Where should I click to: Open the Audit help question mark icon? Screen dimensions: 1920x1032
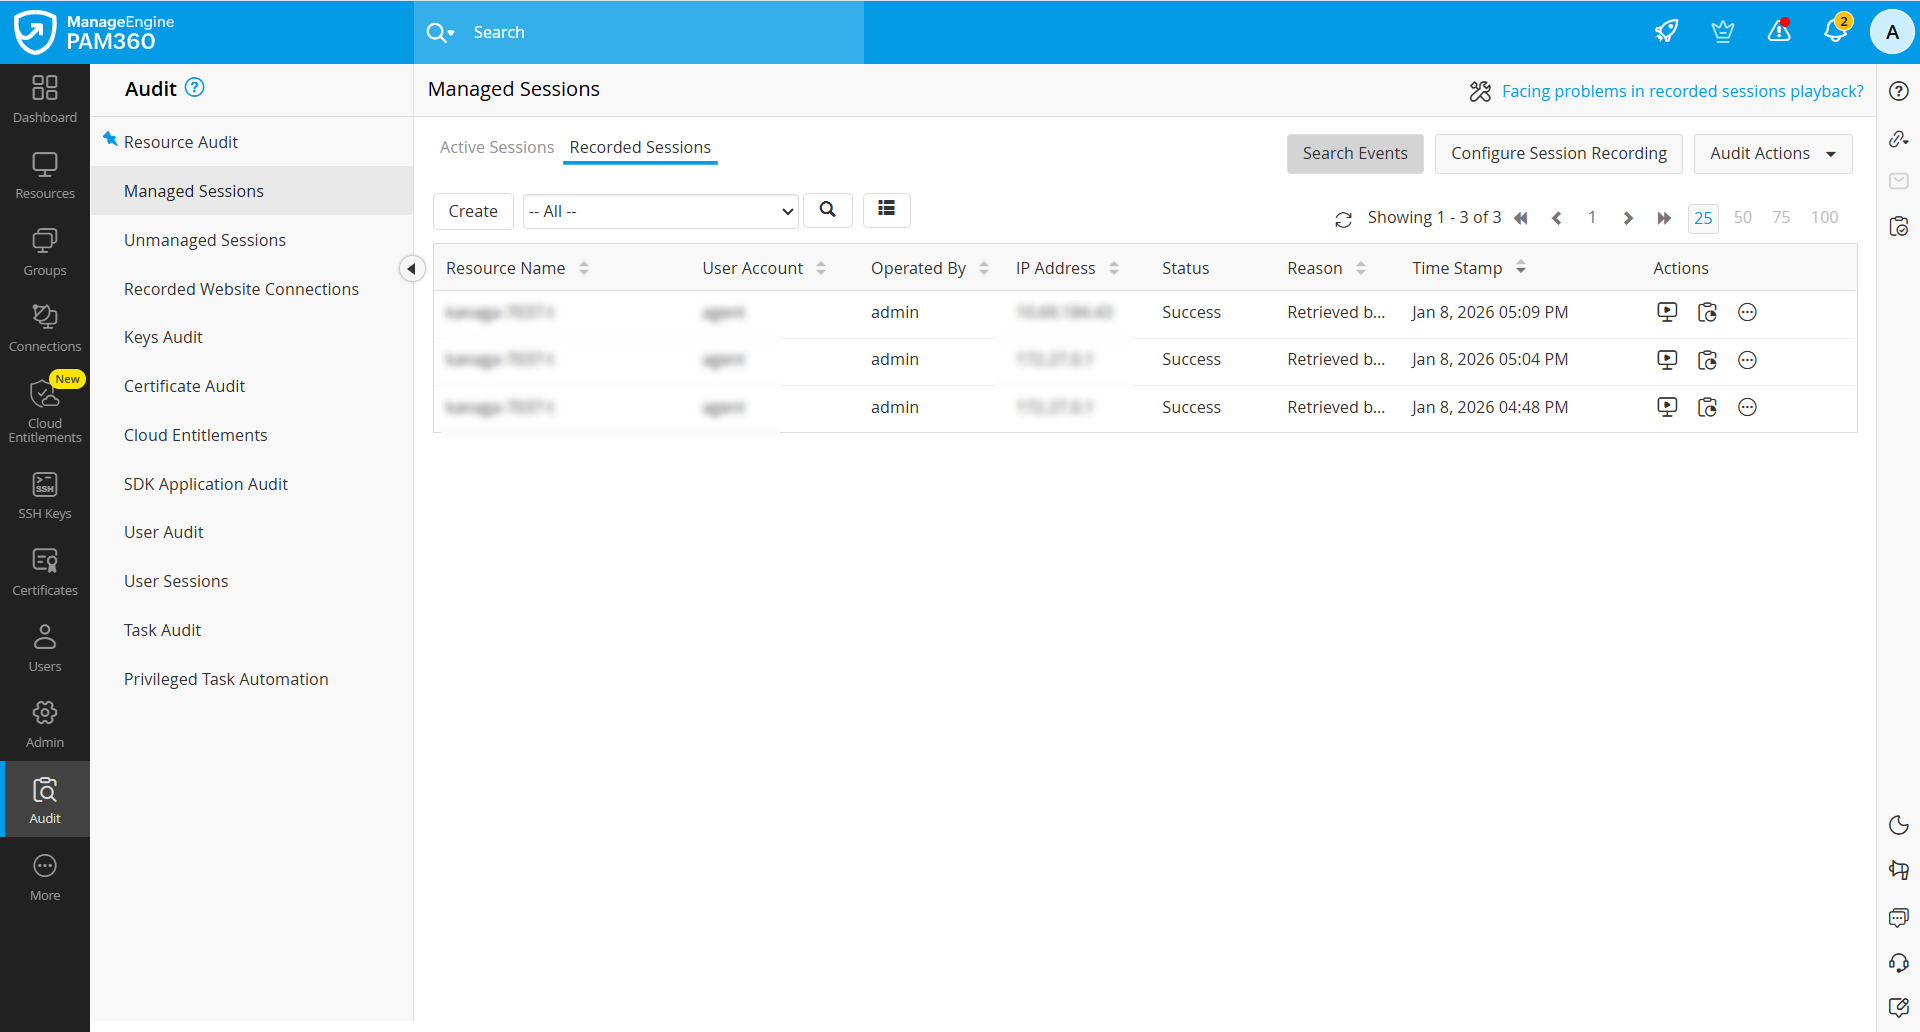pos(195,88)
